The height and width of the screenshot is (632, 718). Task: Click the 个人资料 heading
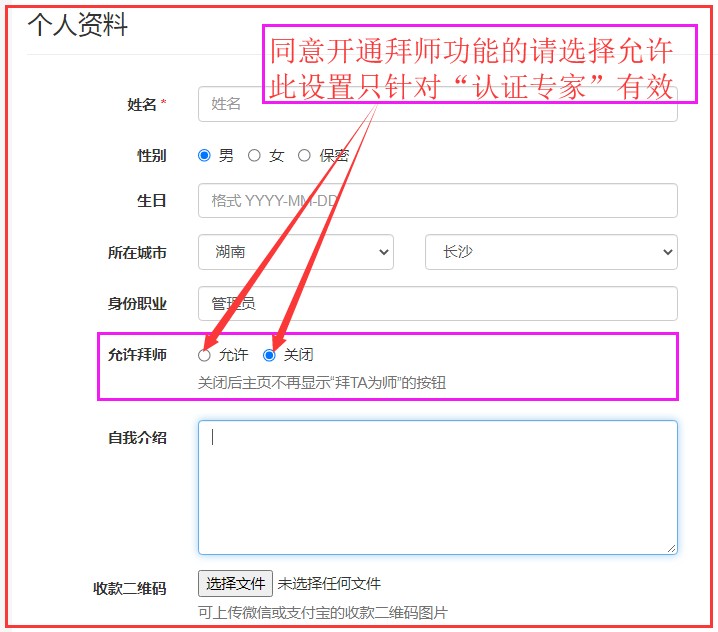pos(77,24)
